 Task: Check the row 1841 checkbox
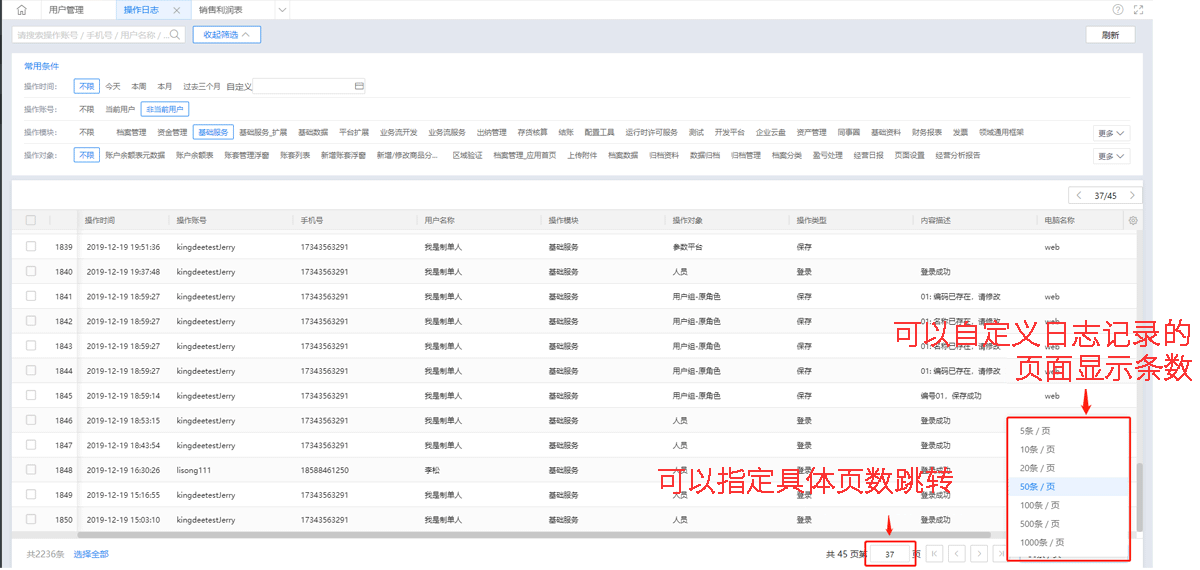pyautogui.click(x=31, y=296)
